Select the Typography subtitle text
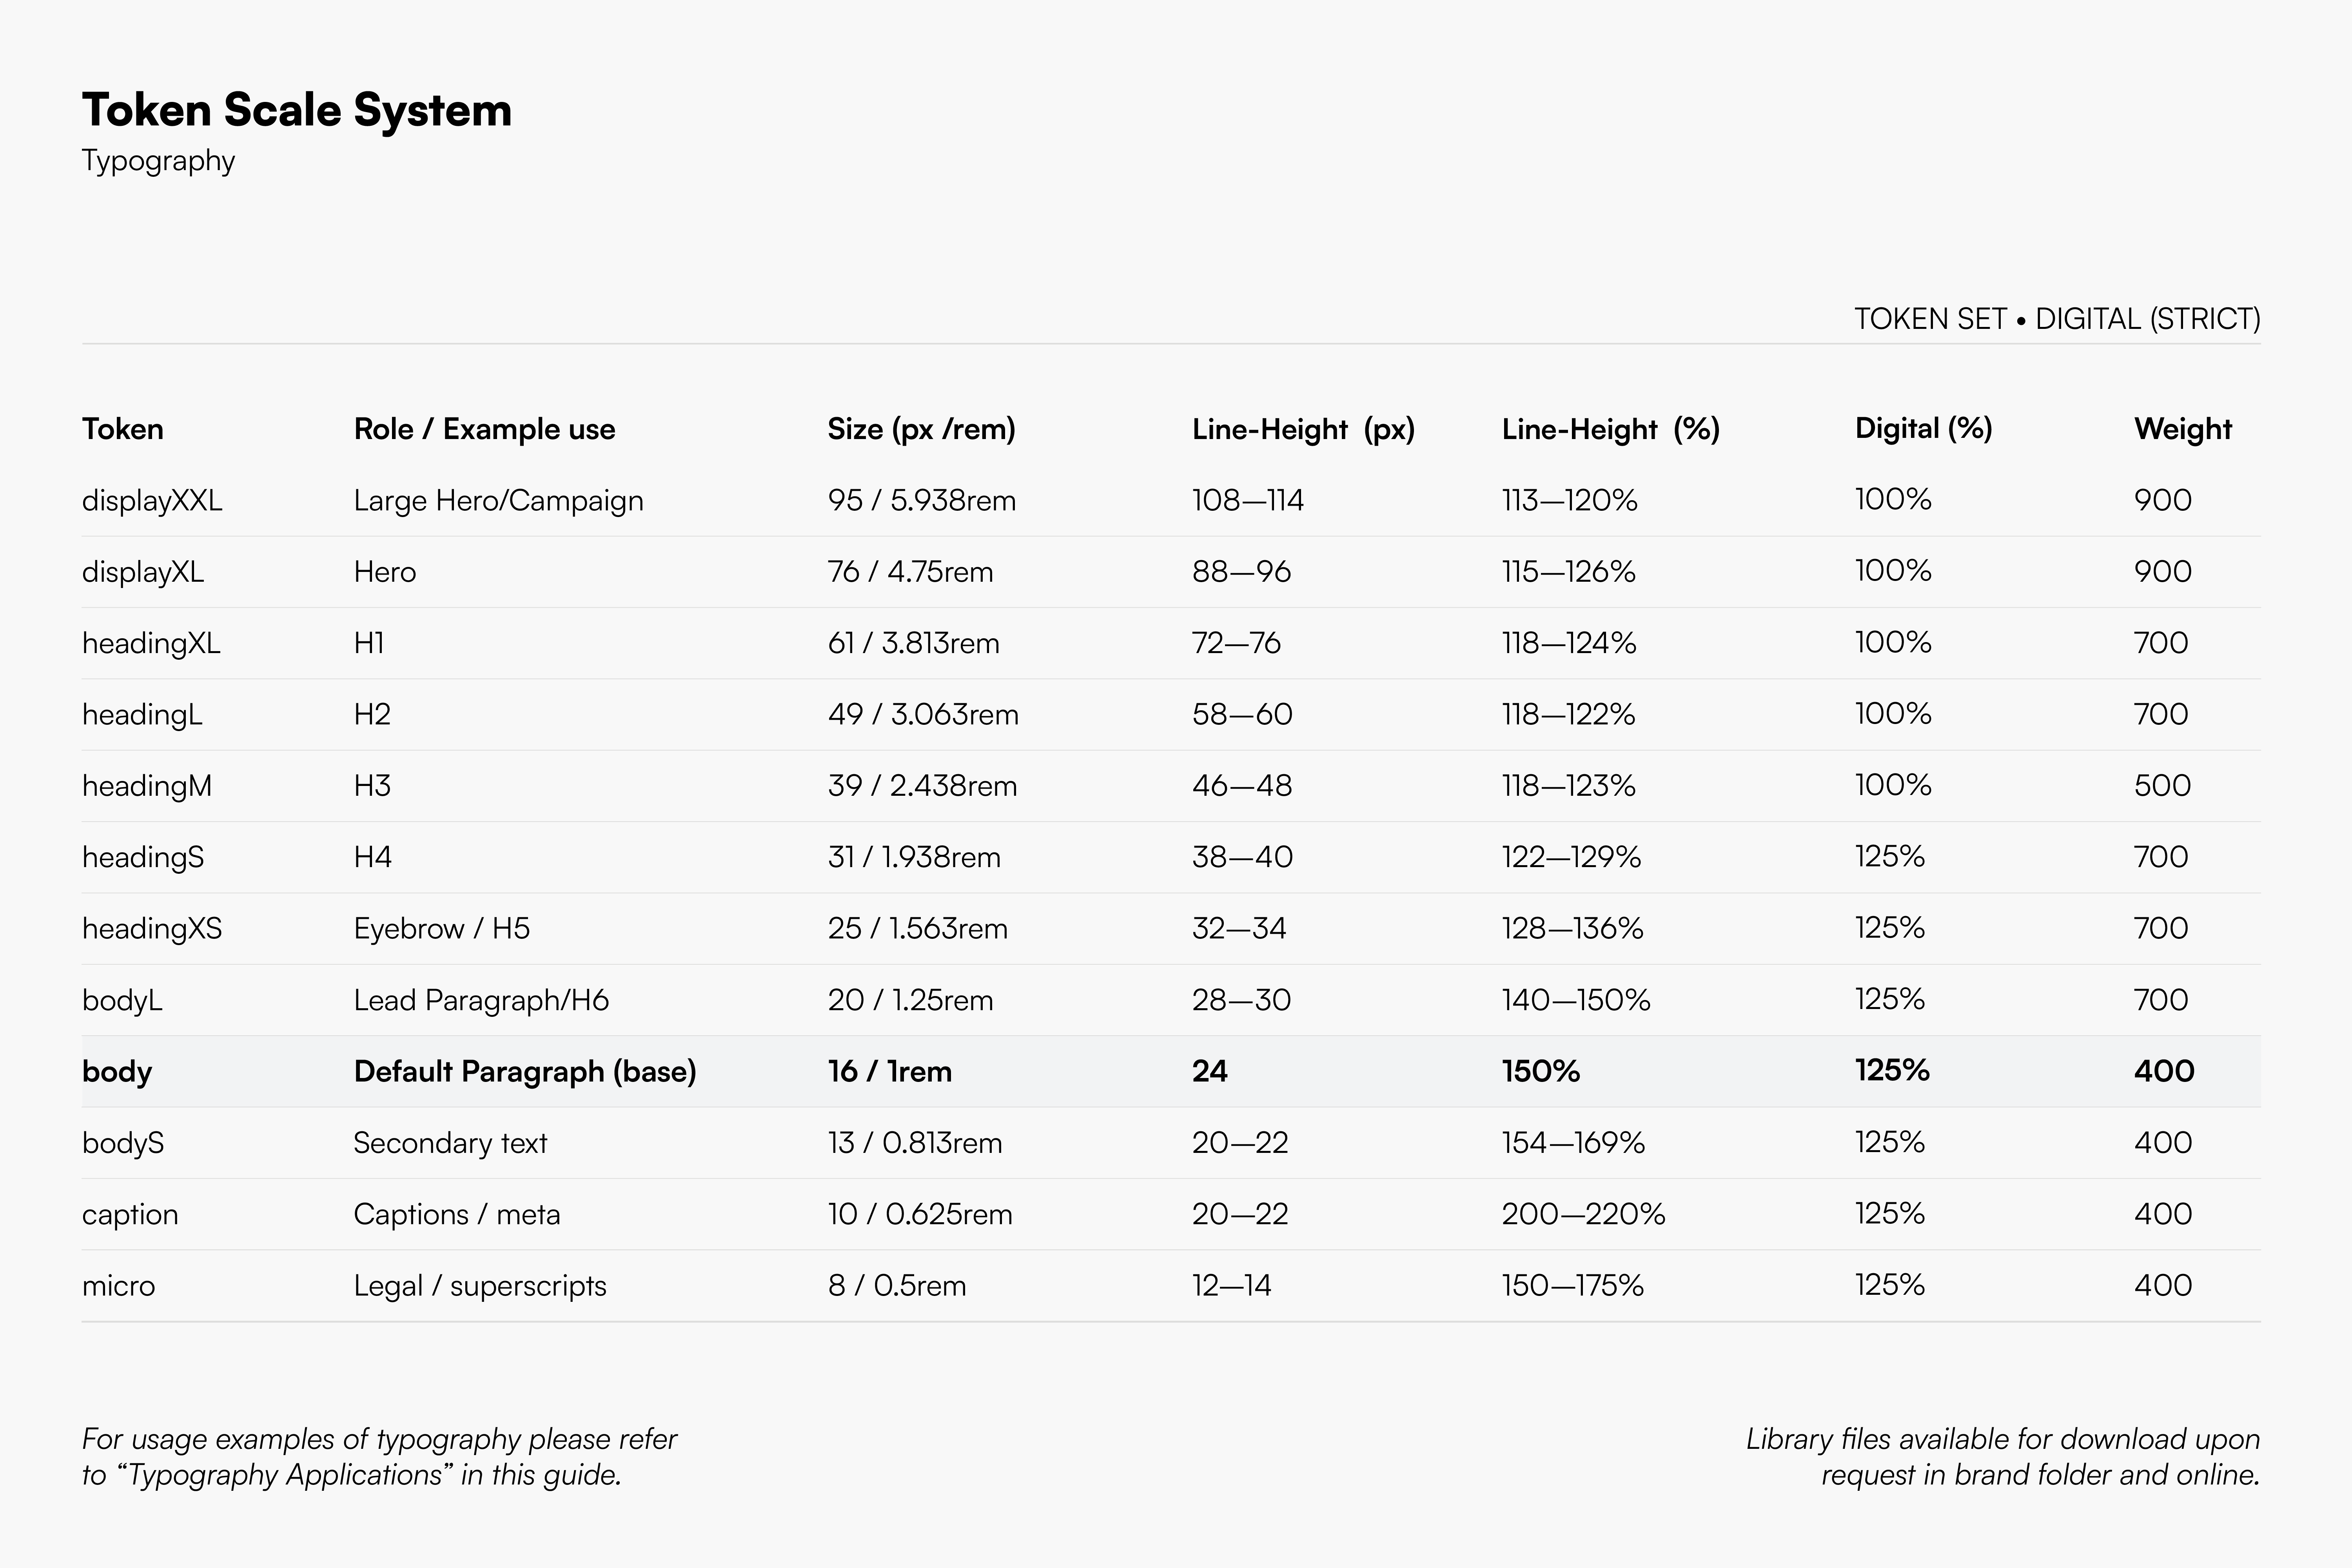This screenshot has width=2352, height=1568. pos(158,161)
